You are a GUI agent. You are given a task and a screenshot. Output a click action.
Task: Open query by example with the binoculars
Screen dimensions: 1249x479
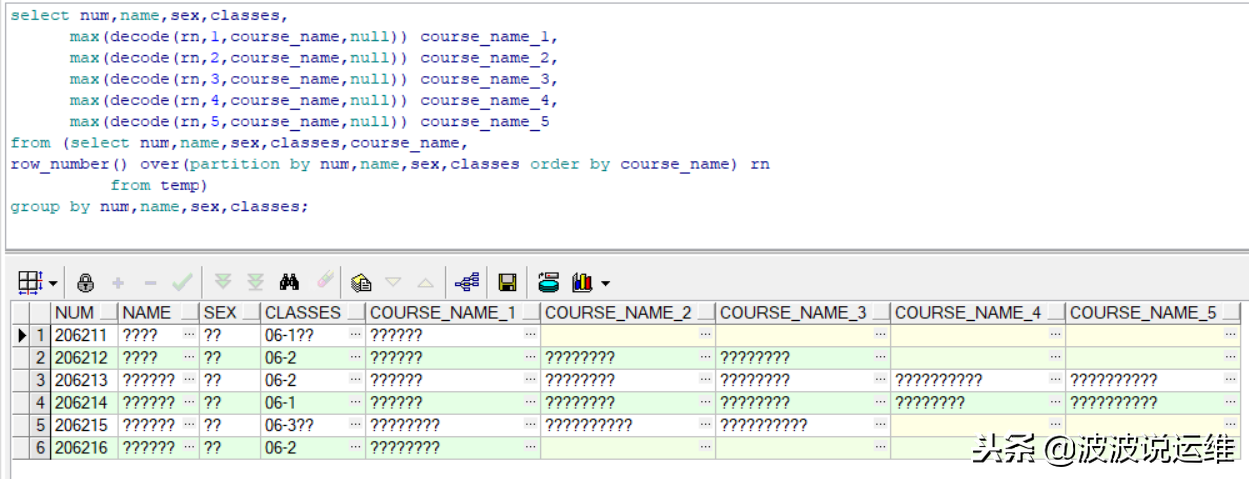(290, 282)
